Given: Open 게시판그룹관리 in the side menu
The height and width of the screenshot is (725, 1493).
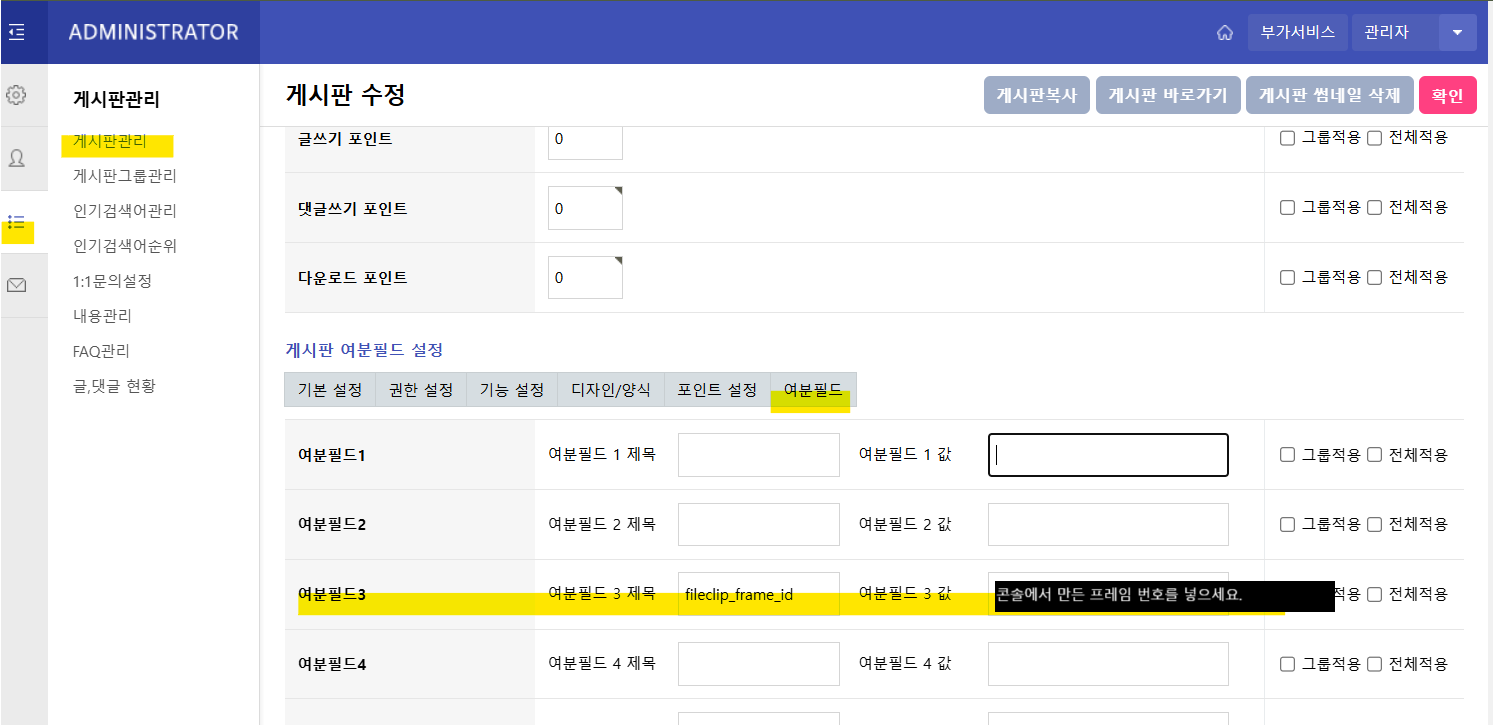Looking at the screenshot, I should 125,176.
